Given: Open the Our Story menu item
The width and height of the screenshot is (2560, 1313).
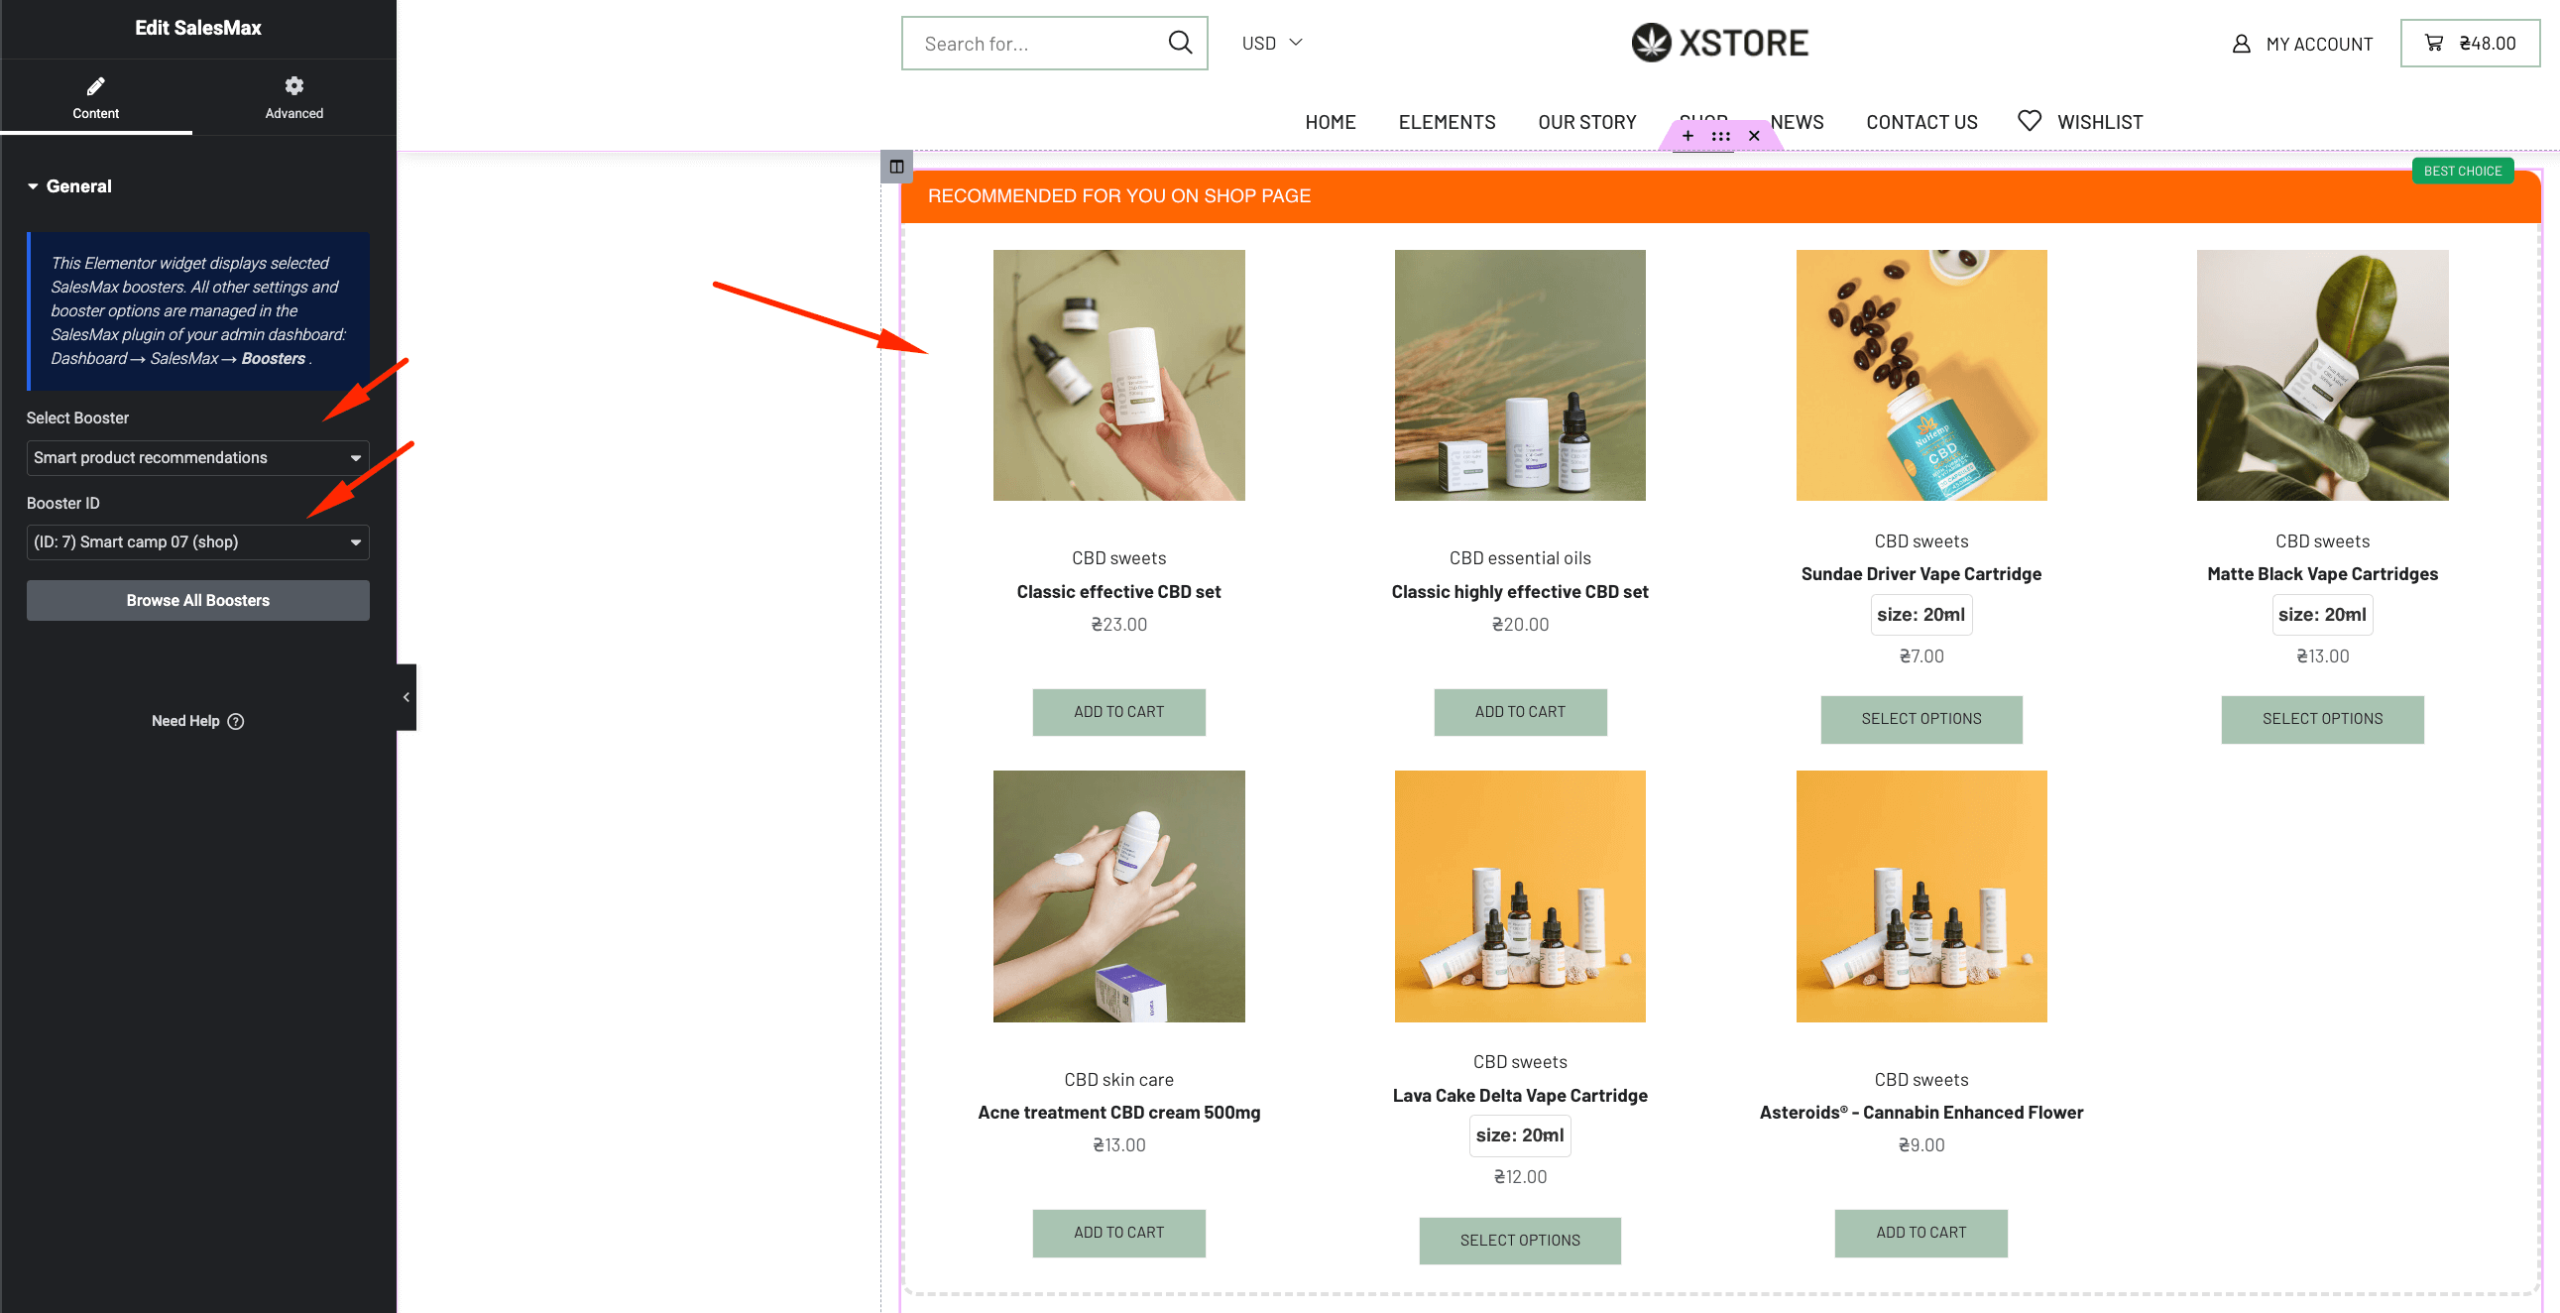Looking at the screenshot, I should [1587, 122].
